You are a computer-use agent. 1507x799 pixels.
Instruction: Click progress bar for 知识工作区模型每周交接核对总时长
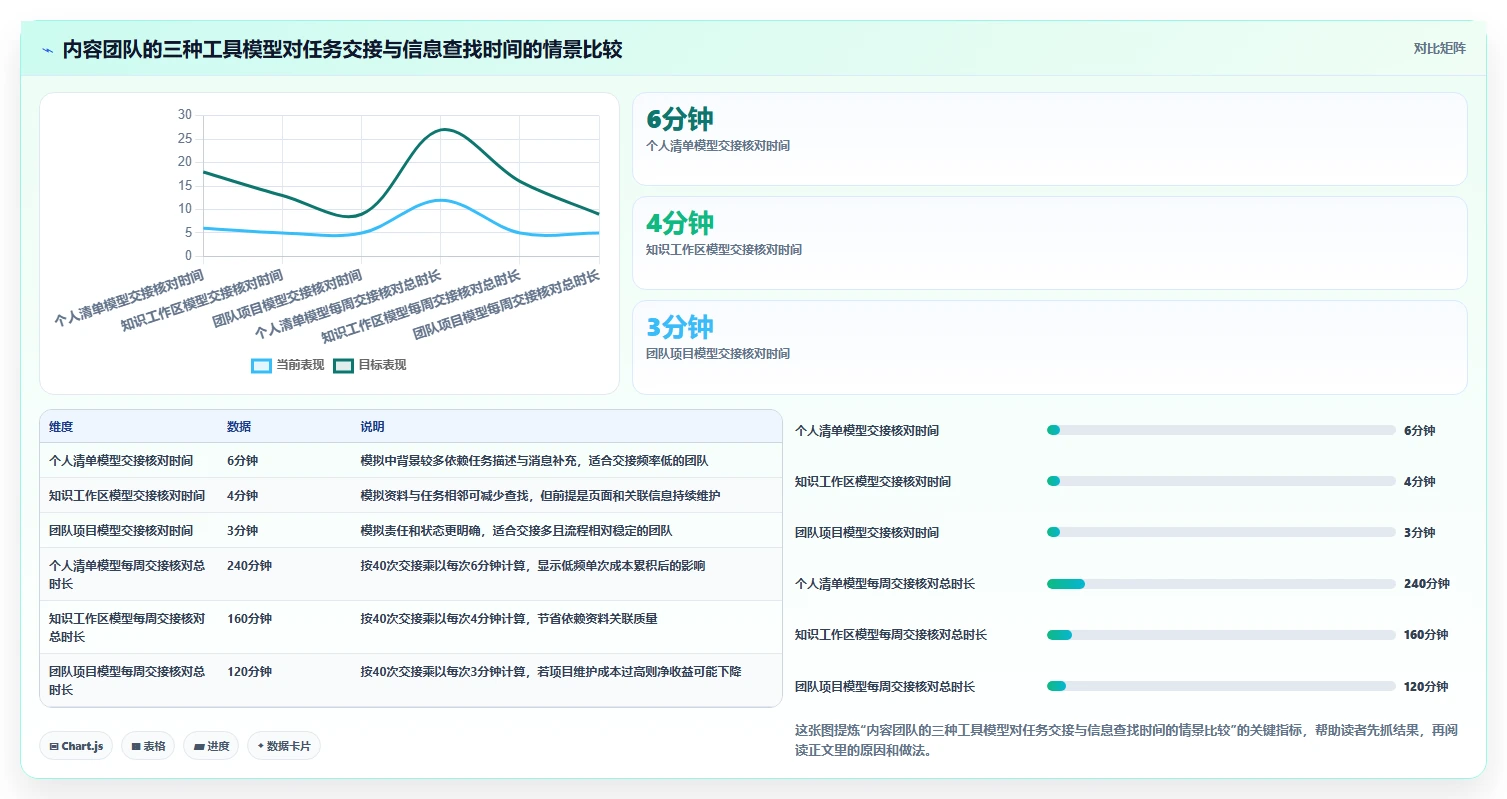point(1221,635)
